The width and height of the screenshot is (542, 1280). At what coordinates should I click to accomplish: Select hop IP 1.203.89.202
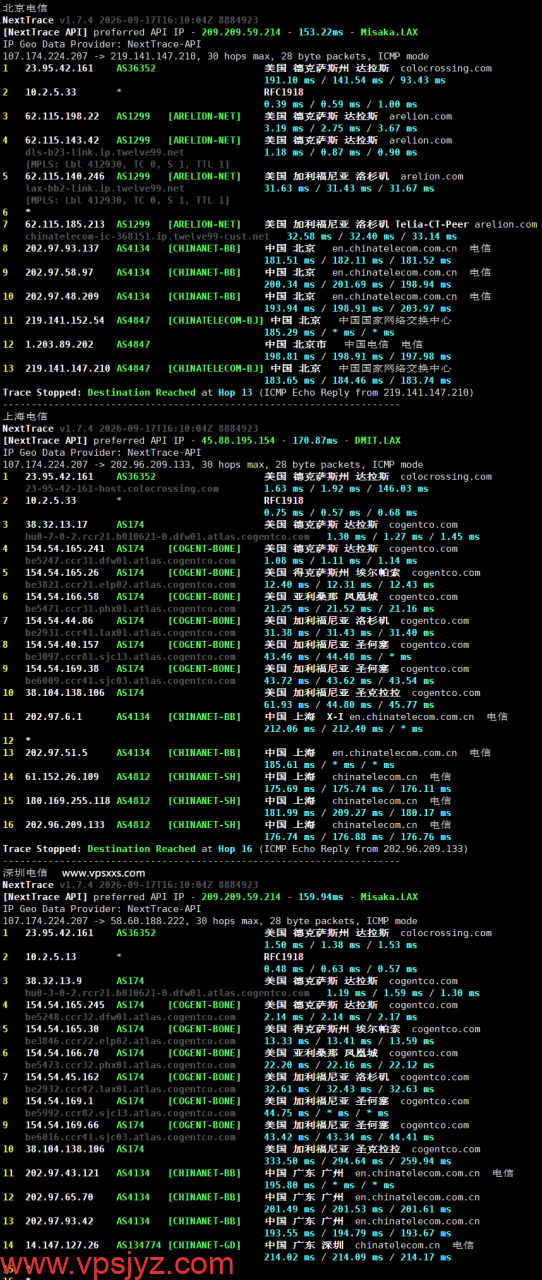(59, 344)
